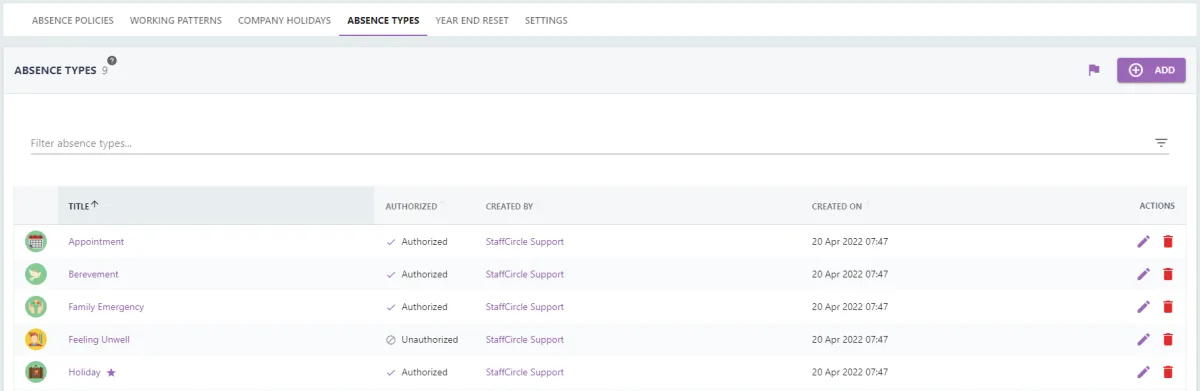Open the Bereavement absence type link

tap(93, 274)
